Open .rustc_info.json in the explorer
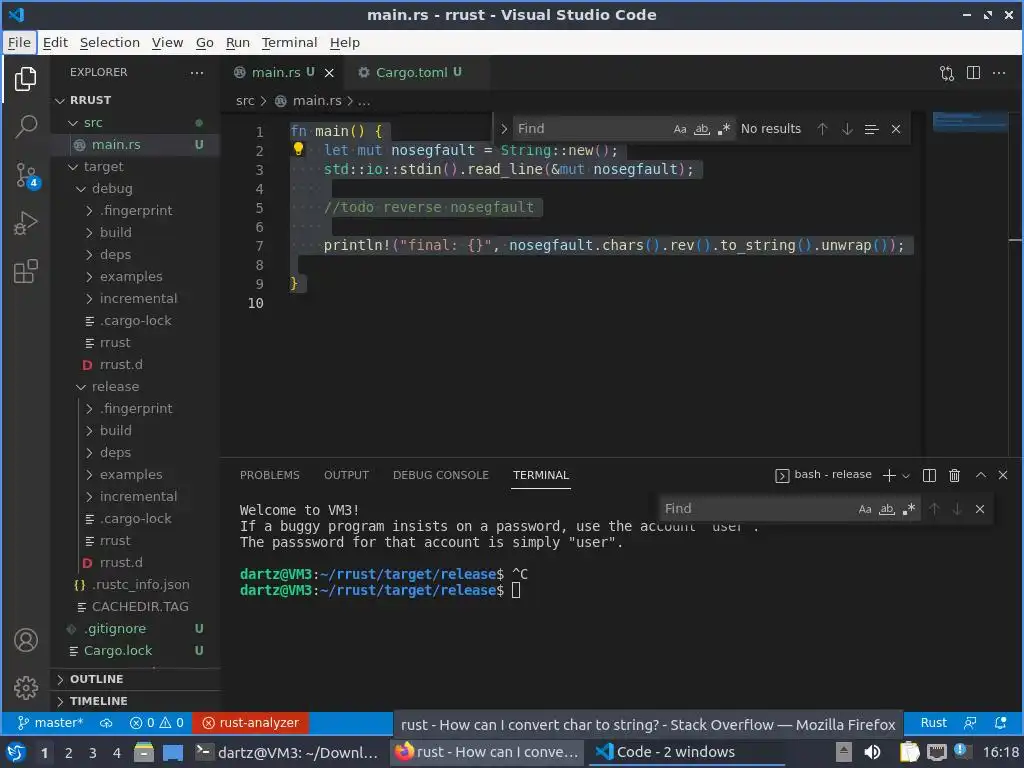Image resolution: width=1024 pixels, height=768 pixels. pos(135,585)
